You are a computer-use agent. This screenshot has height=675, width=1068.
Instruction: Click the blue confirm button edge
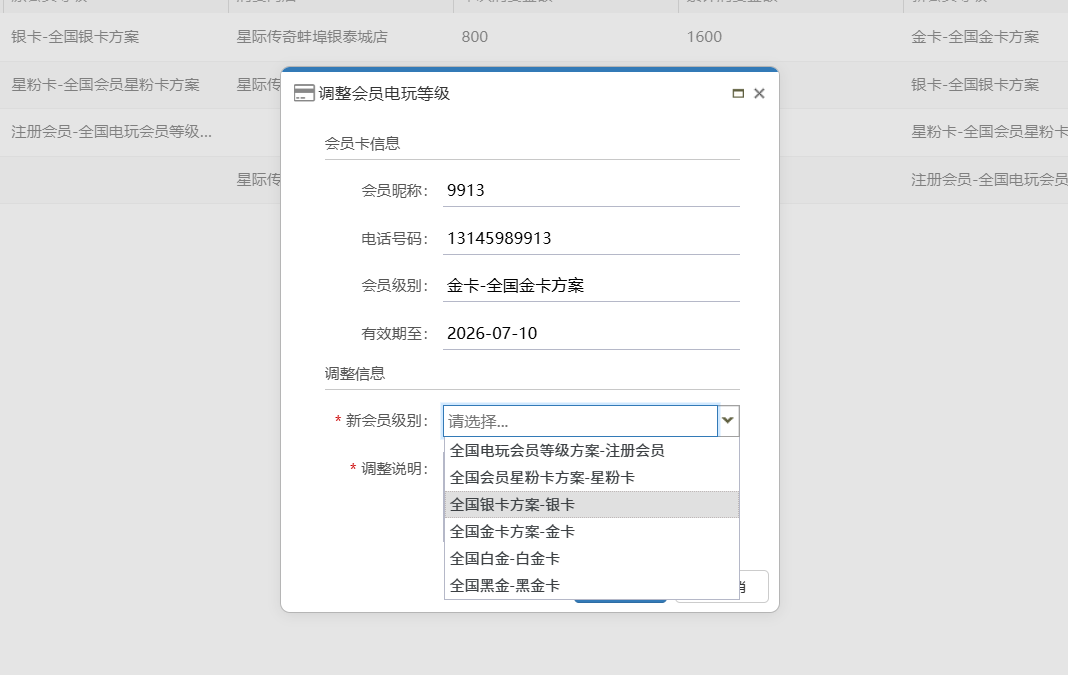620,600
